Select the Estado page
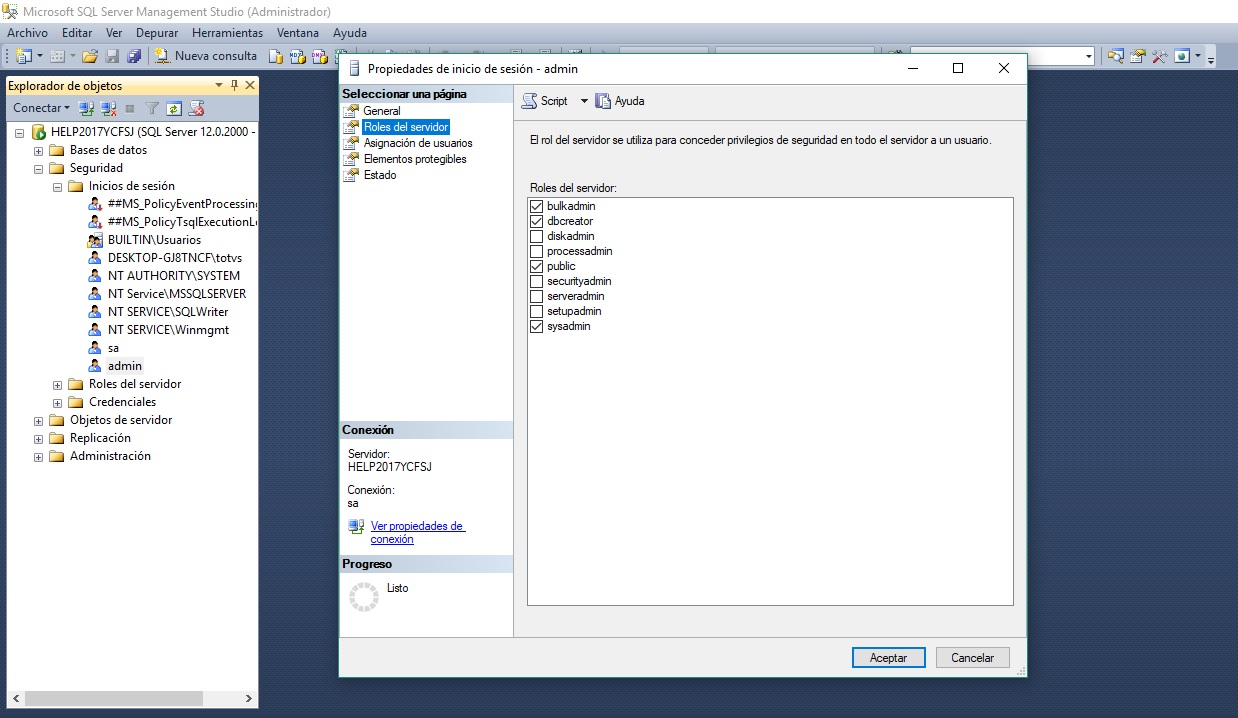 coord(380,175)
